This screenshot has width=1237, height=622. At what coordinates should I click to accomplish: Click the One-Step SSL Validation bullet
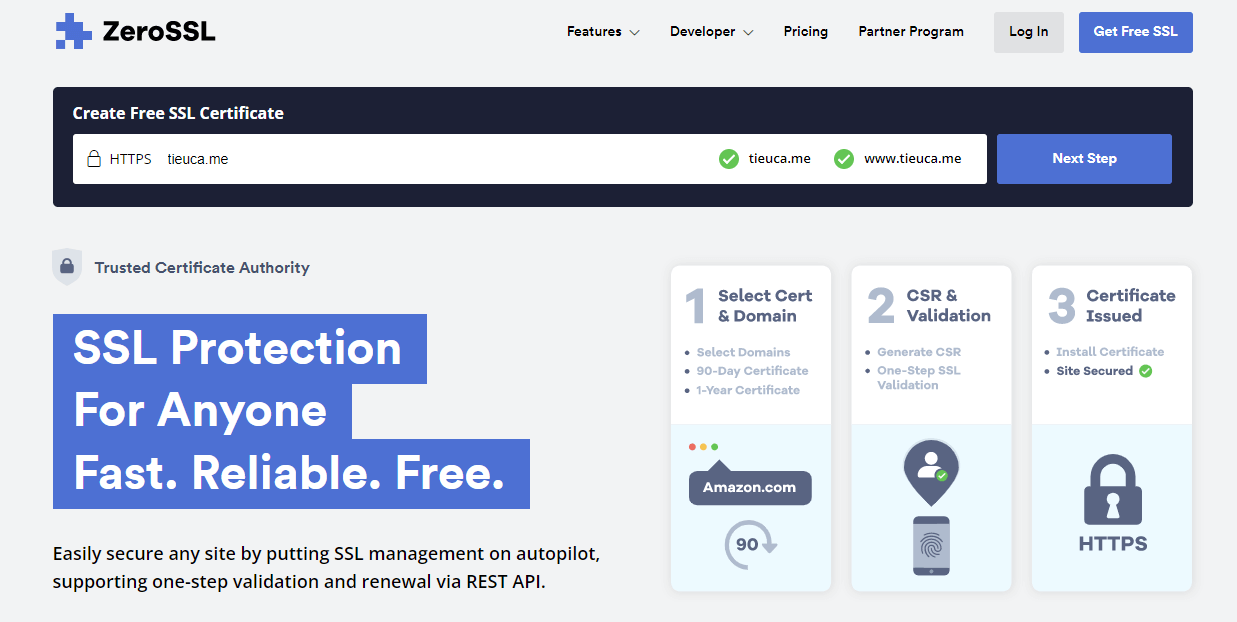point(919,378)
